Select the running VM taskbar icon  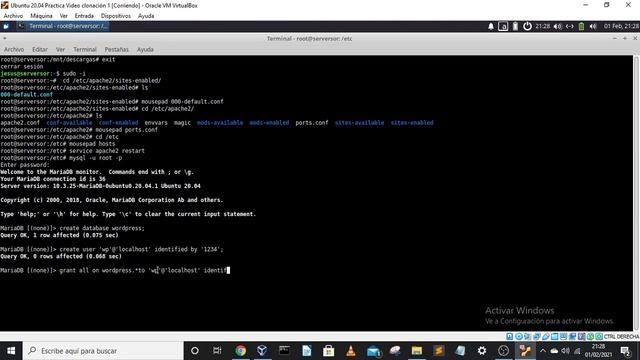coord(525,351)
